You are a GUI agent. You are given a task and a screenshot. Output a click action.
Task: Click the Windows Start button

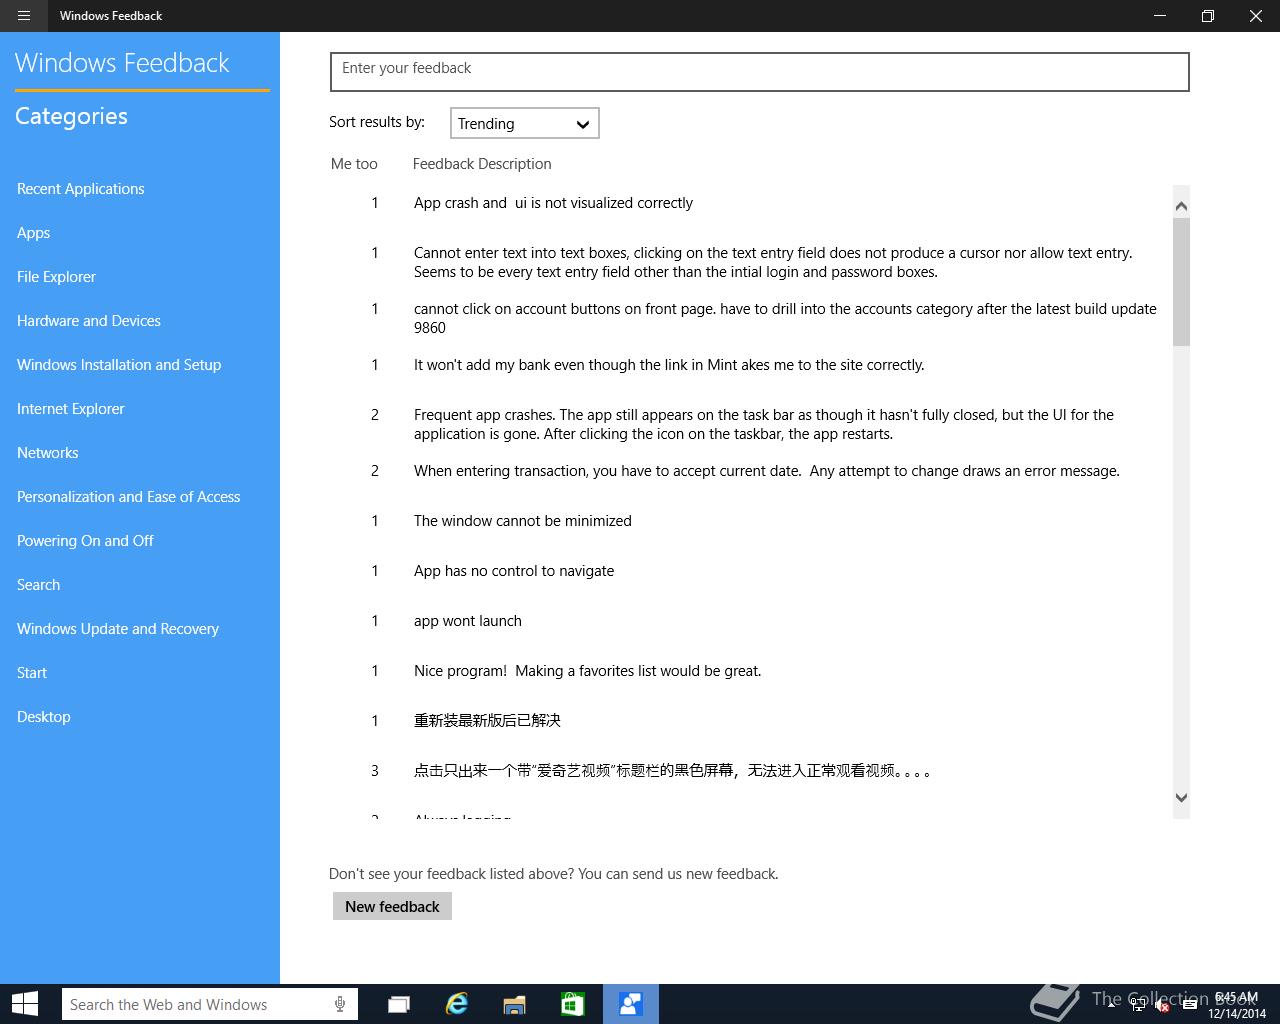[x=25, y=1004]
